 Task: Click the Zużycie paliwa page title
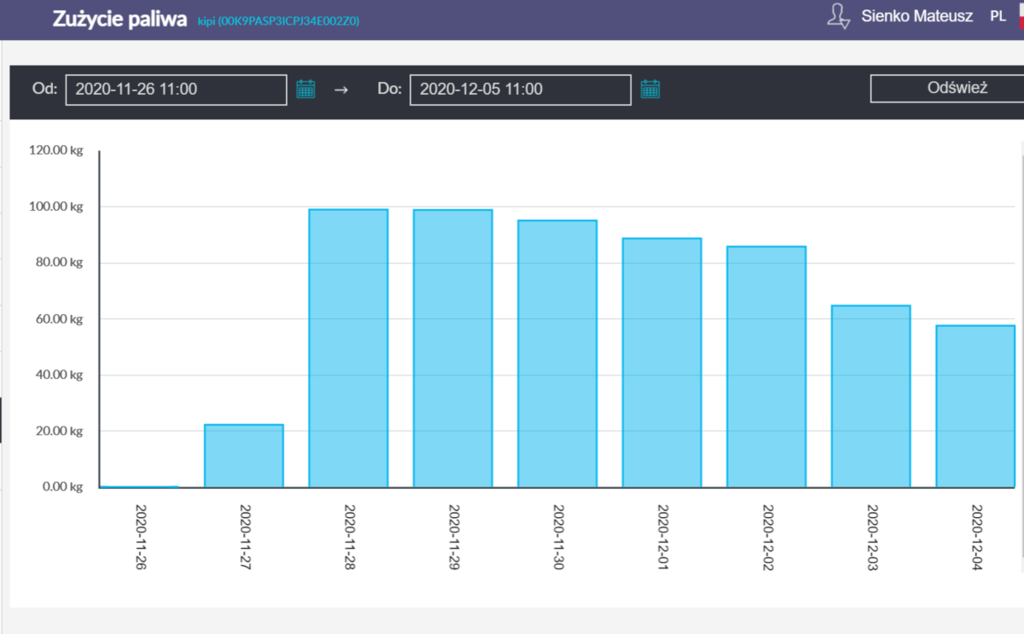click(120, 18)
